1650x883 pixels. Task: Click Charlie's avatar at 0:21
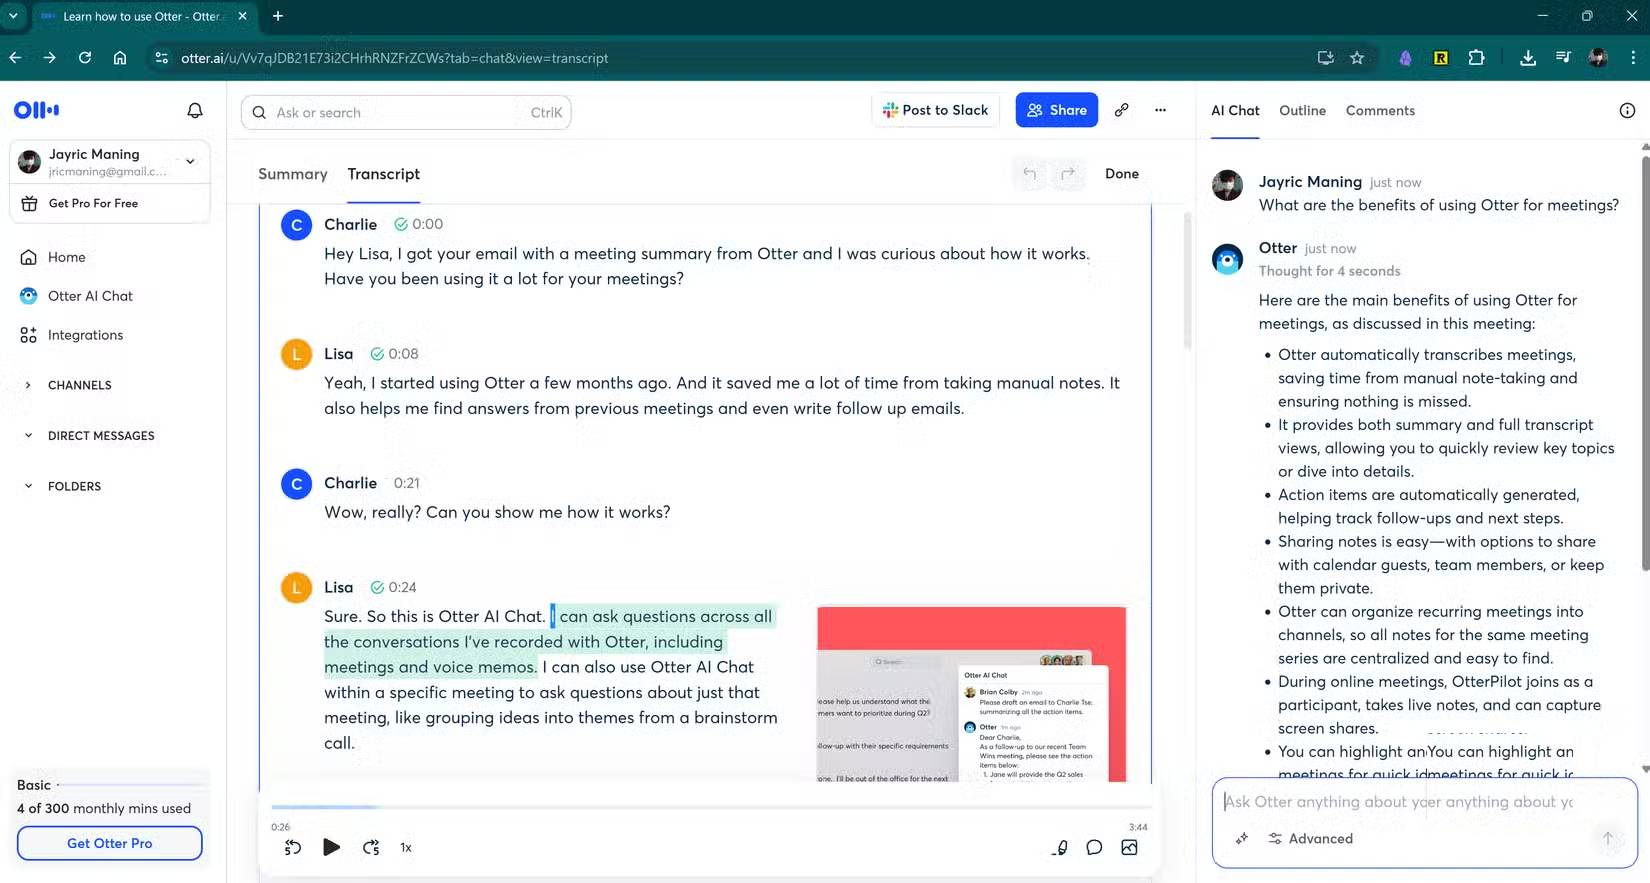pos(296,484)
